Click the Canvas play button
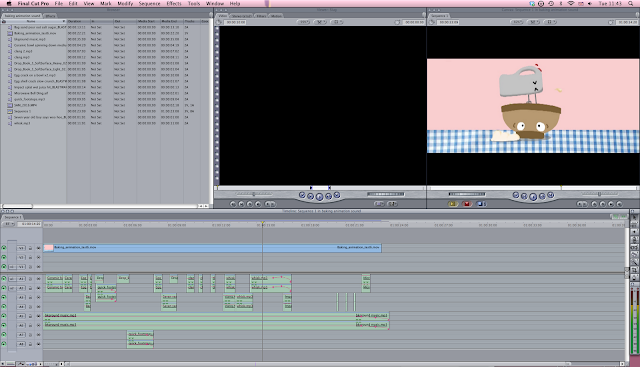 point(533,197)
